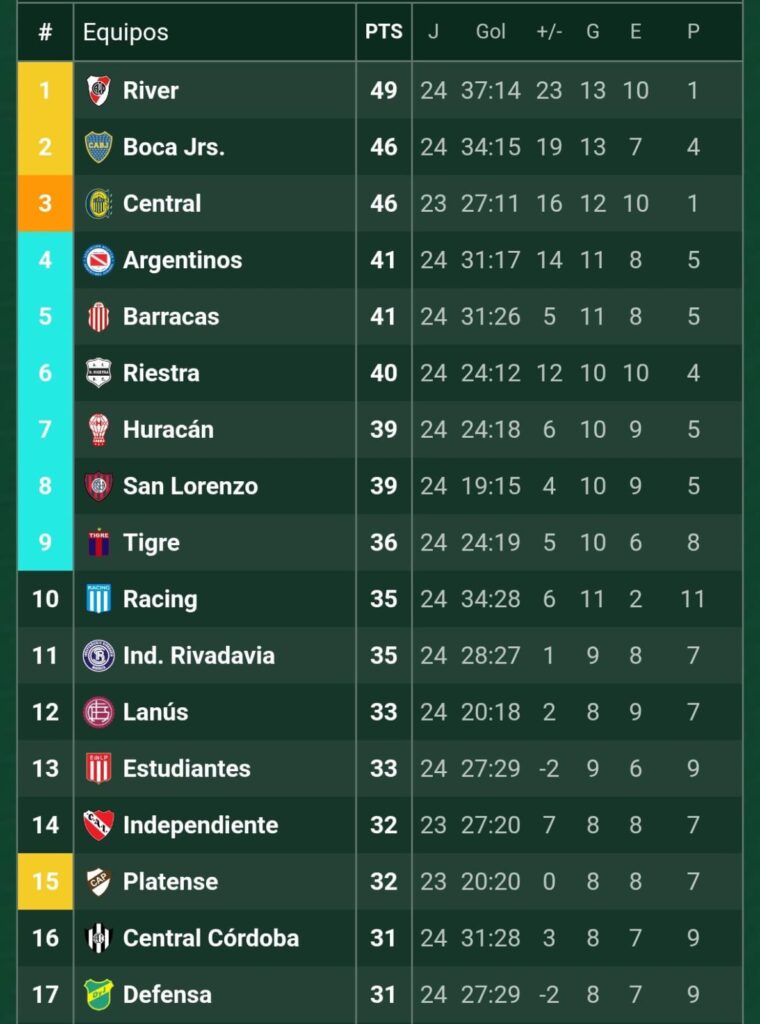Click the Barracas striped shield icon
Image resolution: width=760 pixels, height=1024 pixels.
tap(99, 317)
